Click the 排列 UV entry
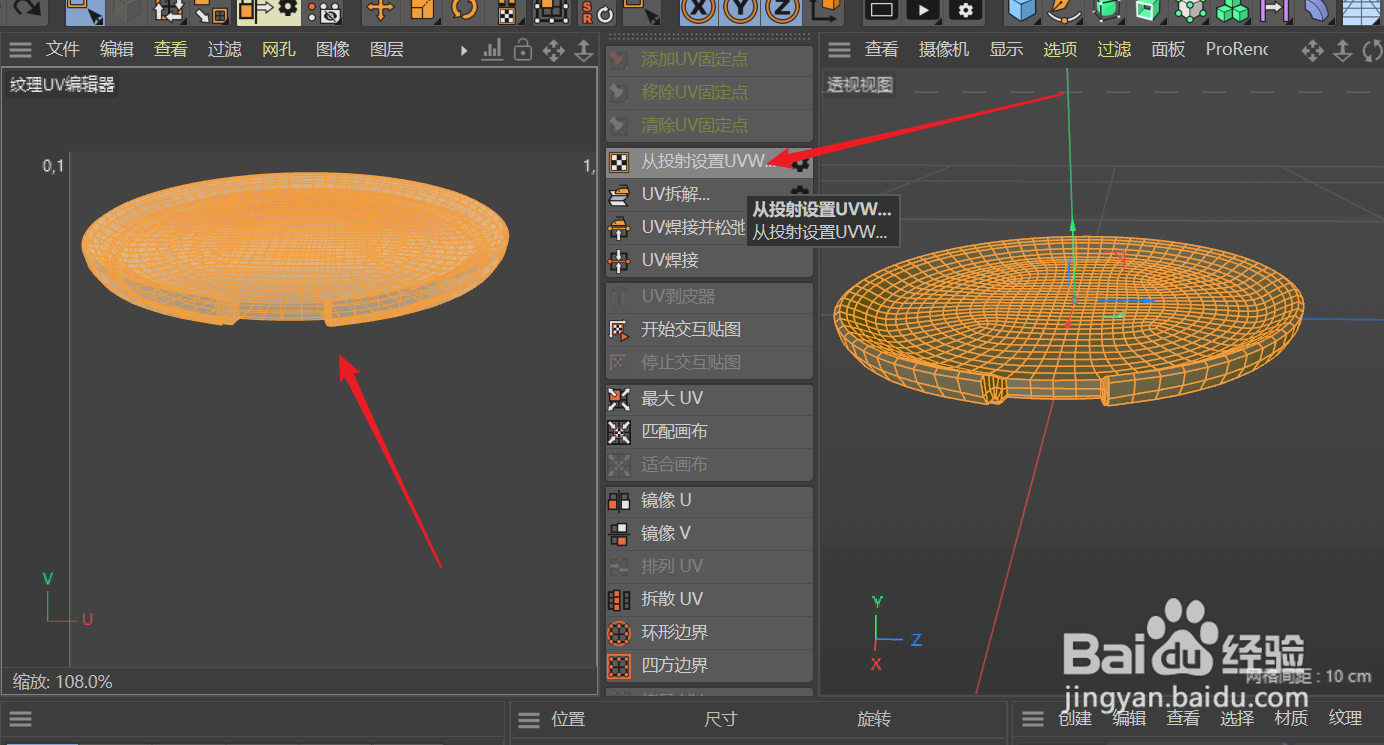The height and width of the screenshot is (745, 1384). coord(708,567)
